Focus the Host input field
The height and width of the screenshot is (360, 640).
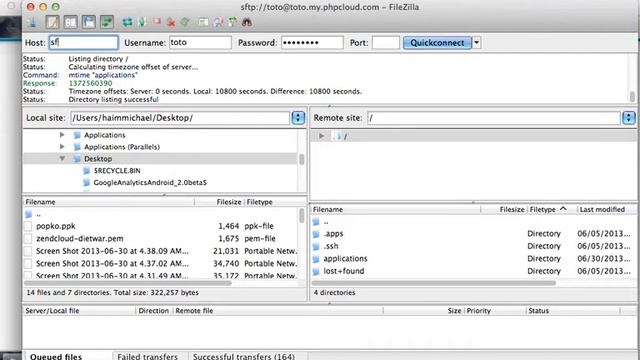tap(84, 42)
